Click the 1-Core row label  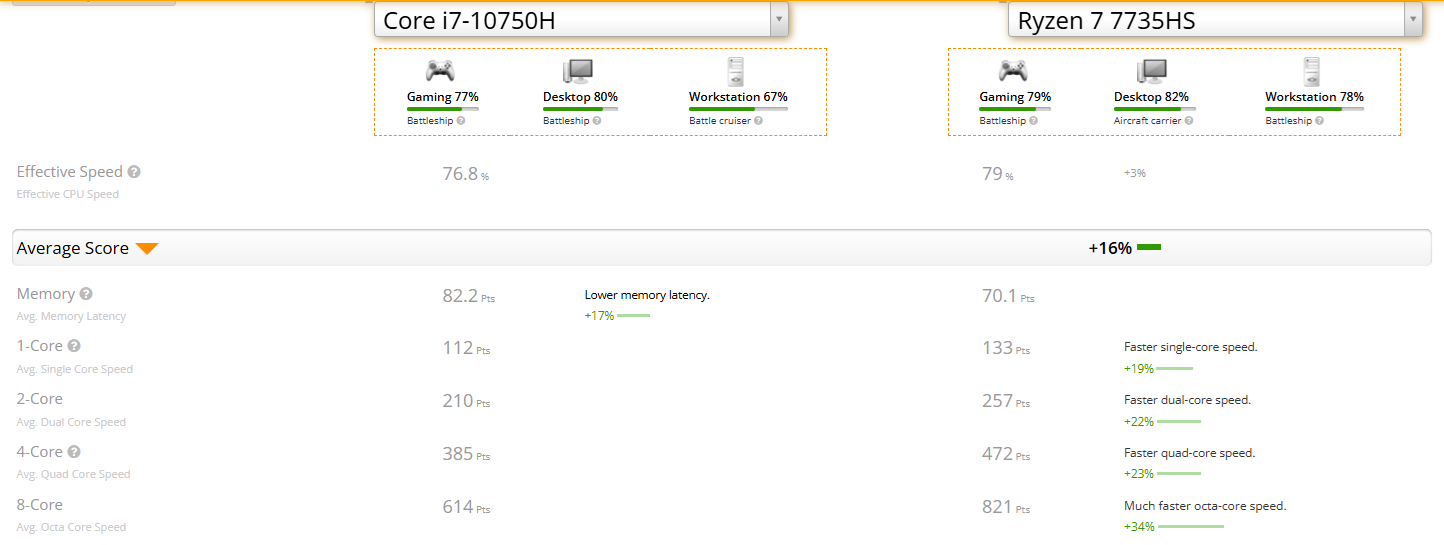coord(40,346)
